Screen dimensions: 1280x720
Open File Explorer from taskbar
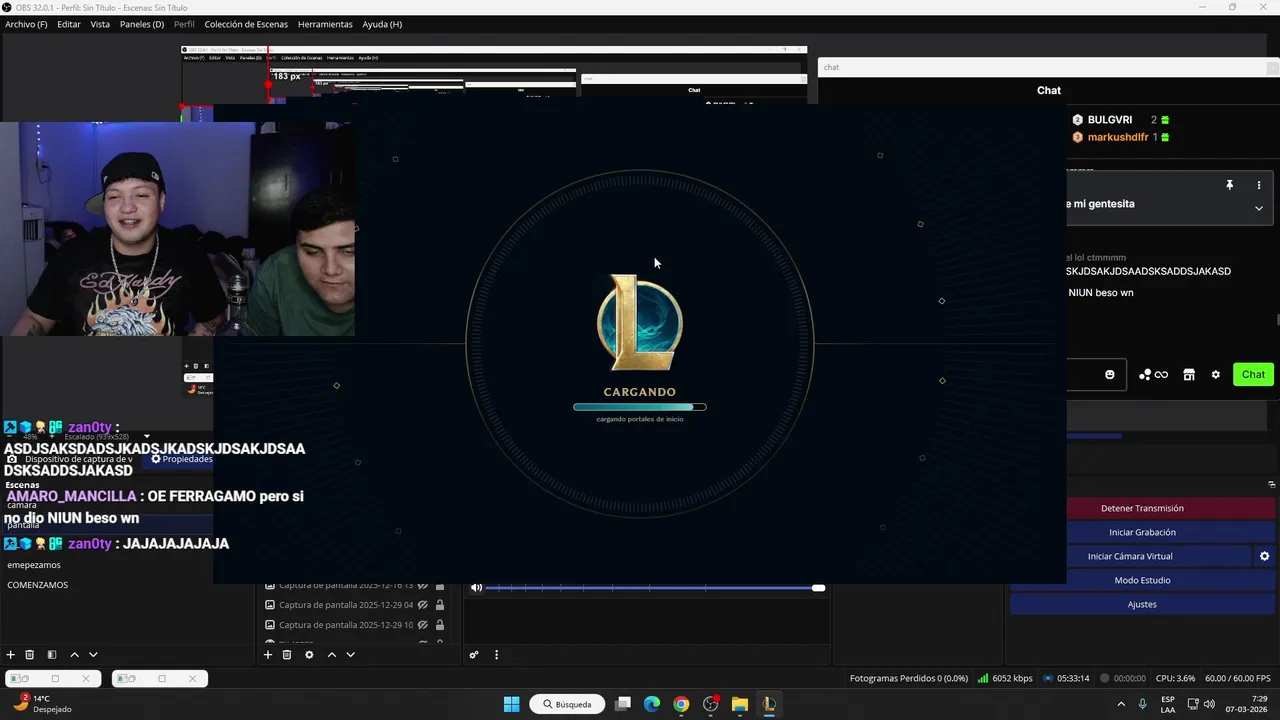(x=740, y=704)
